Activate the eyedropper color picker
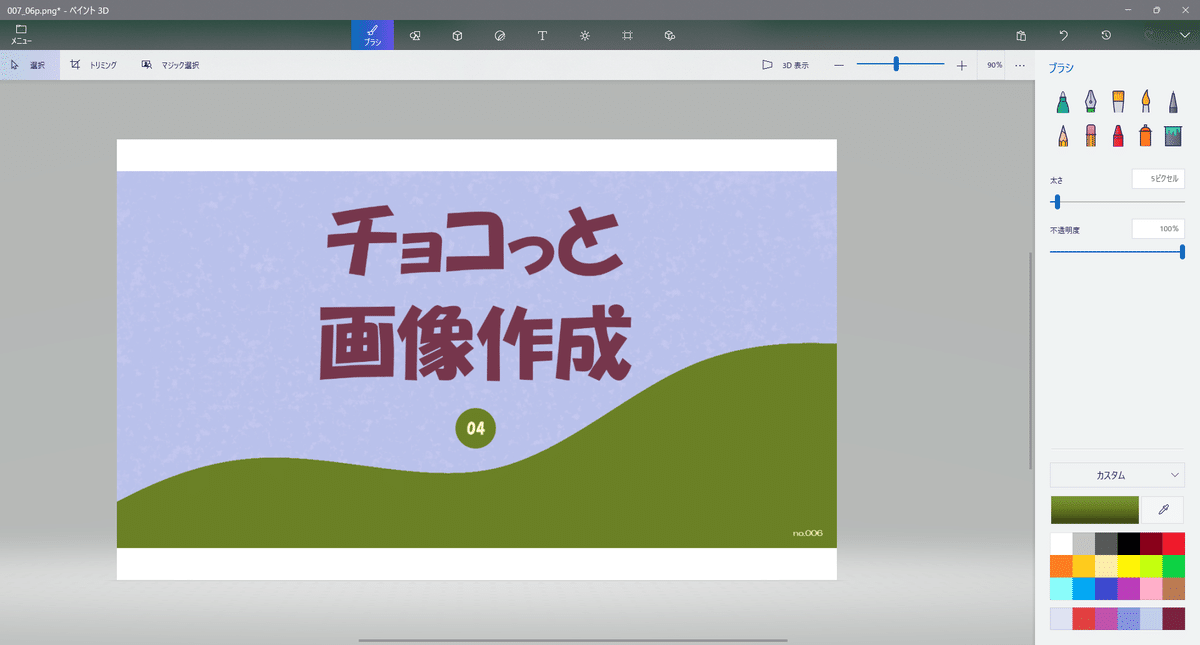The width and height of the screenshot is (1200, 645). coord(1163,510)
